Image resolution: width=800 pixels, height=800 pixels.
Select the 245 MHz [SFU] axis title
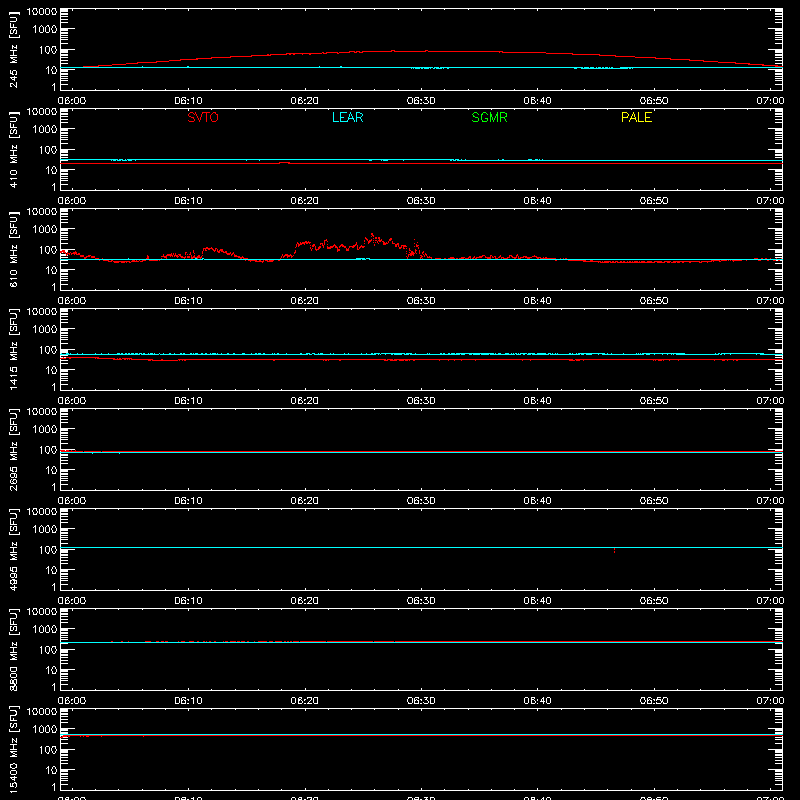[14, 50]
